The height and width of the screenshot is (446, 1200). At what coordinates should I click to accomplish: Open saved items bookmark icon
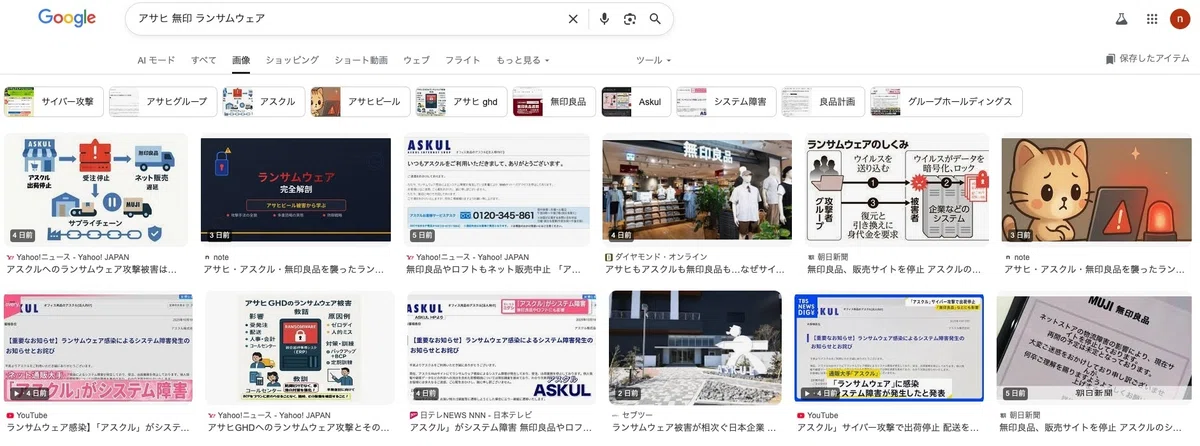click(x=1111, y=60)
